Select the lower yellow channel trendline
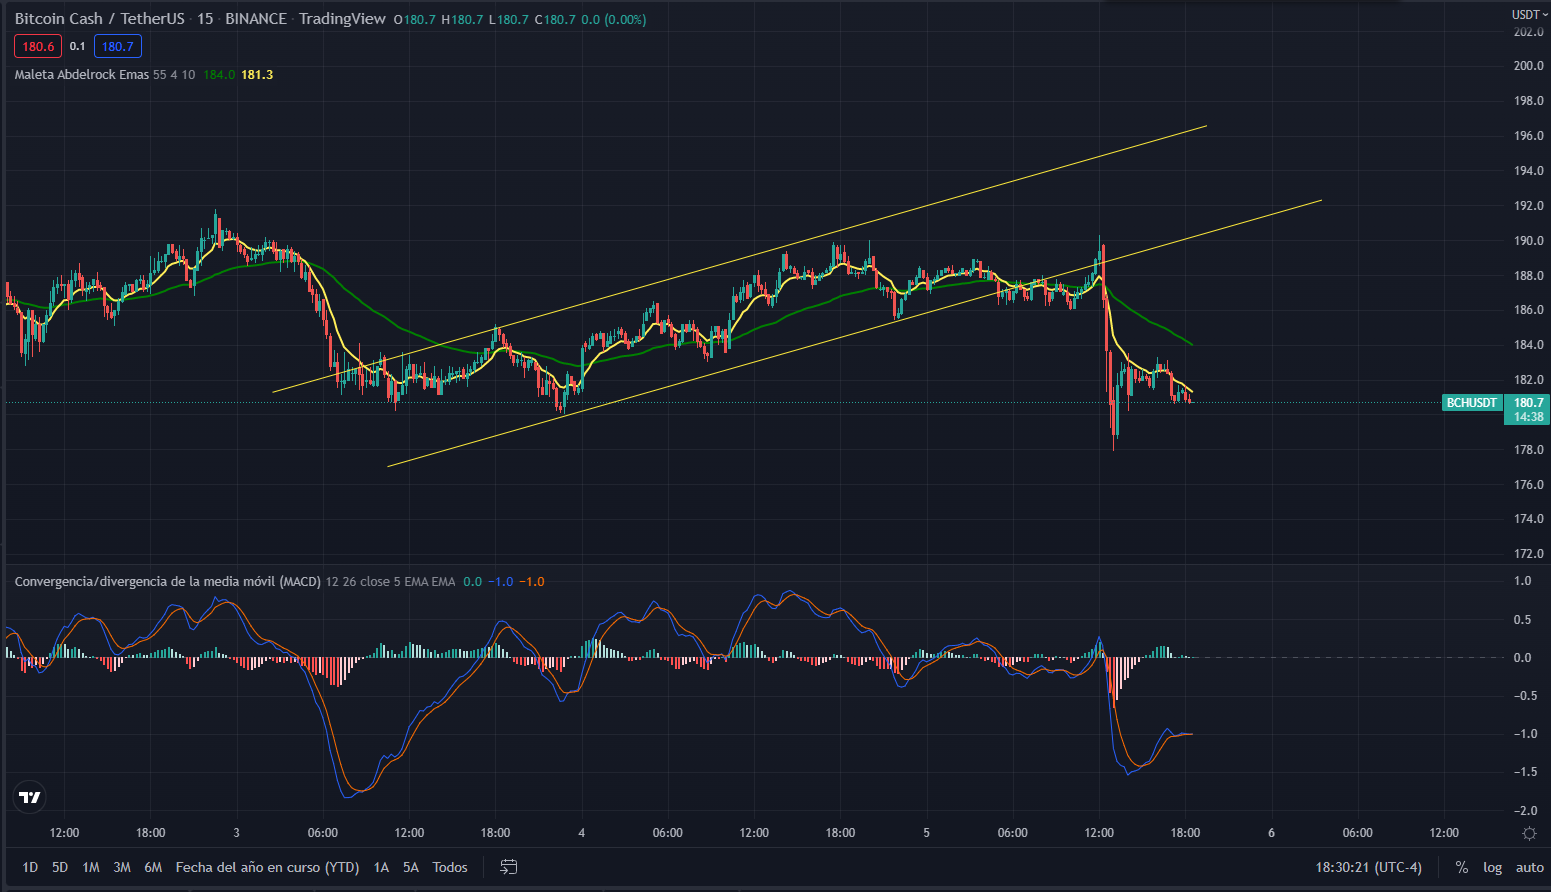The width and height of the screenshot is (1551, 892). point(855,333)
